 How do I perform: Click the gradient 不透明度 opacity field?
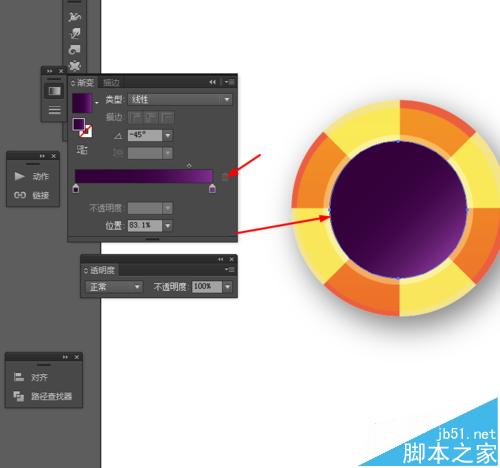click(145, 208)
